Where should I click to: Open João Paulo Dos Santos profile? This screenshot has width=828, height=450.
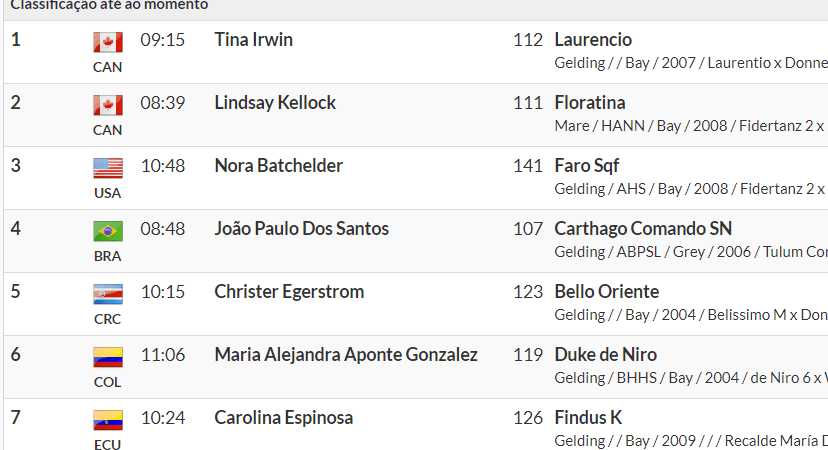tap(301, 229)
